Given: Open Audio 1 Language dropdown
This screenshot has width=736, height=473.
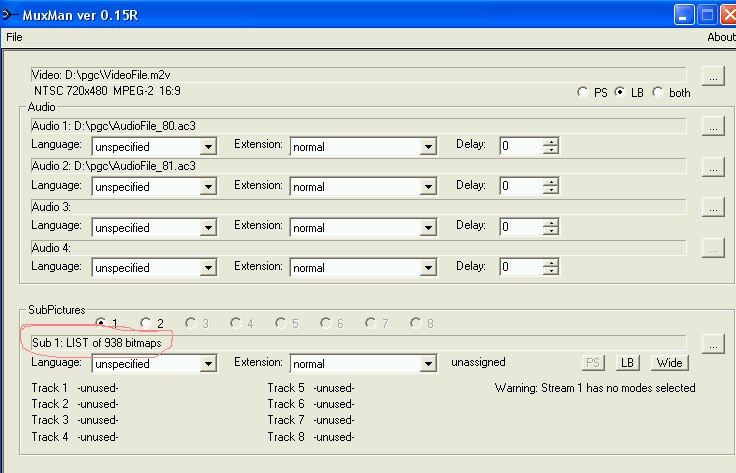Looking at the screenshot, I should coord(208,146).
